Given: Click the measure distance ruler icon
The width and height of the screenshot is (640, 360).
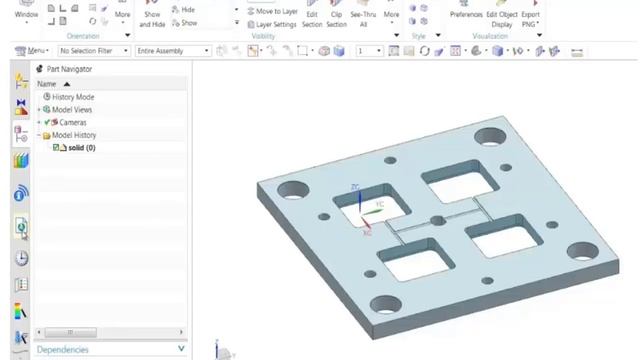Looking at the screenshot, I should pyautogui.click(x=577, y=52).
